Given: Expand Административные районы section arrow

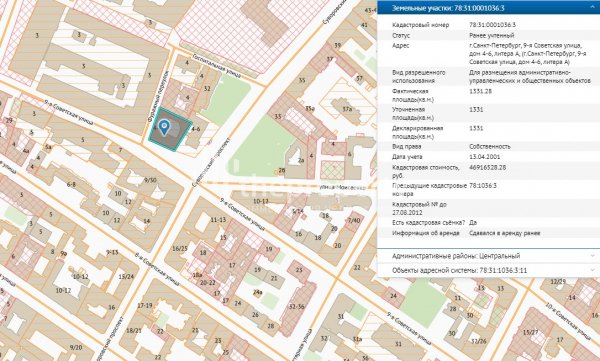Looking at the screenshot, I should tap(593, 256).
